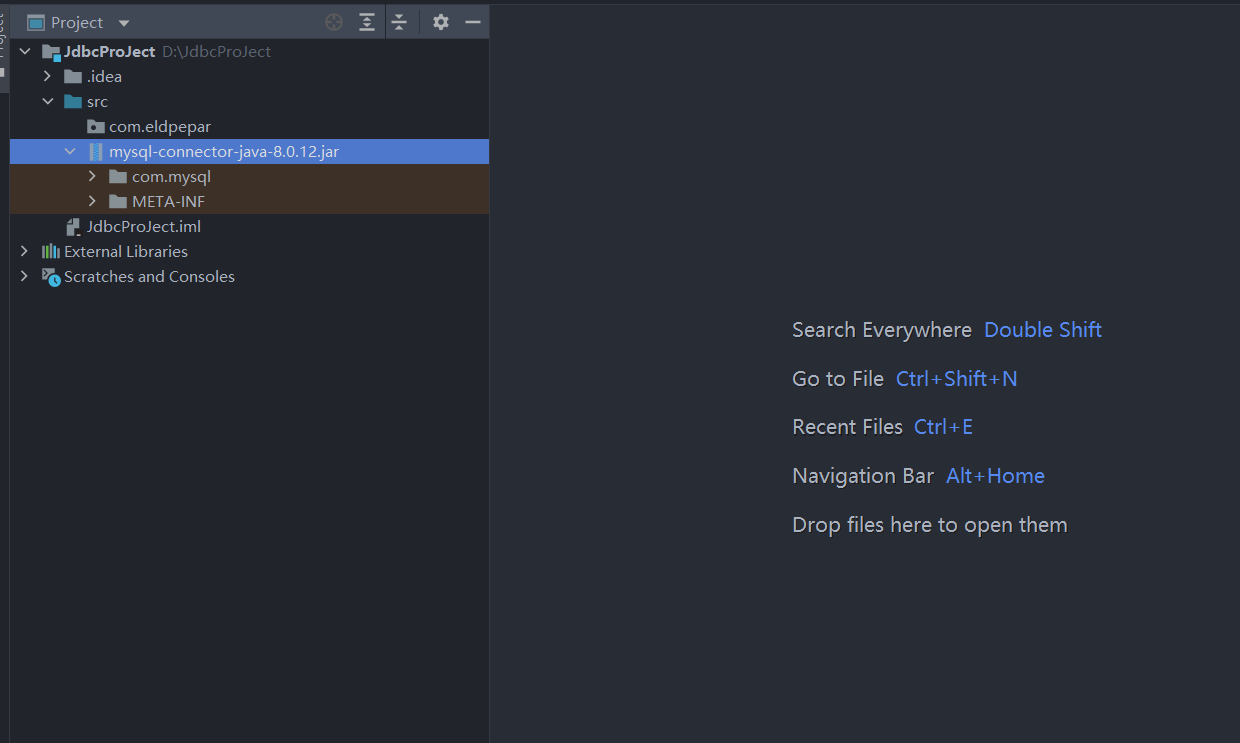Select the META-INF label

click(x=168, y=201)
